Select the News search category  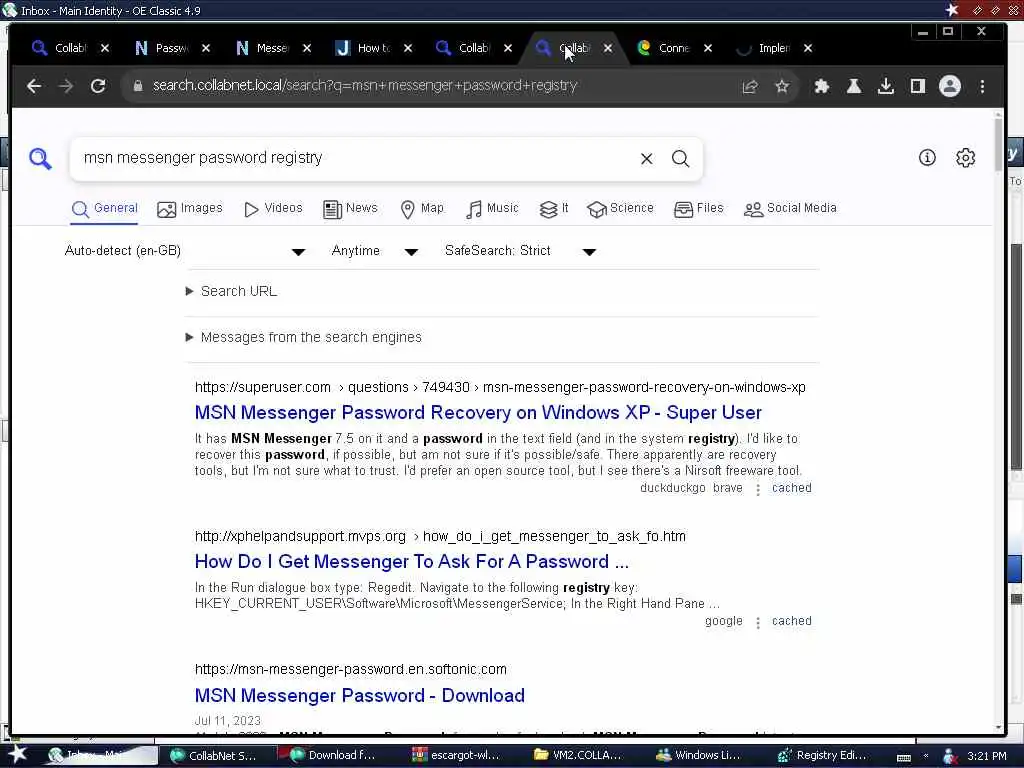350,209
